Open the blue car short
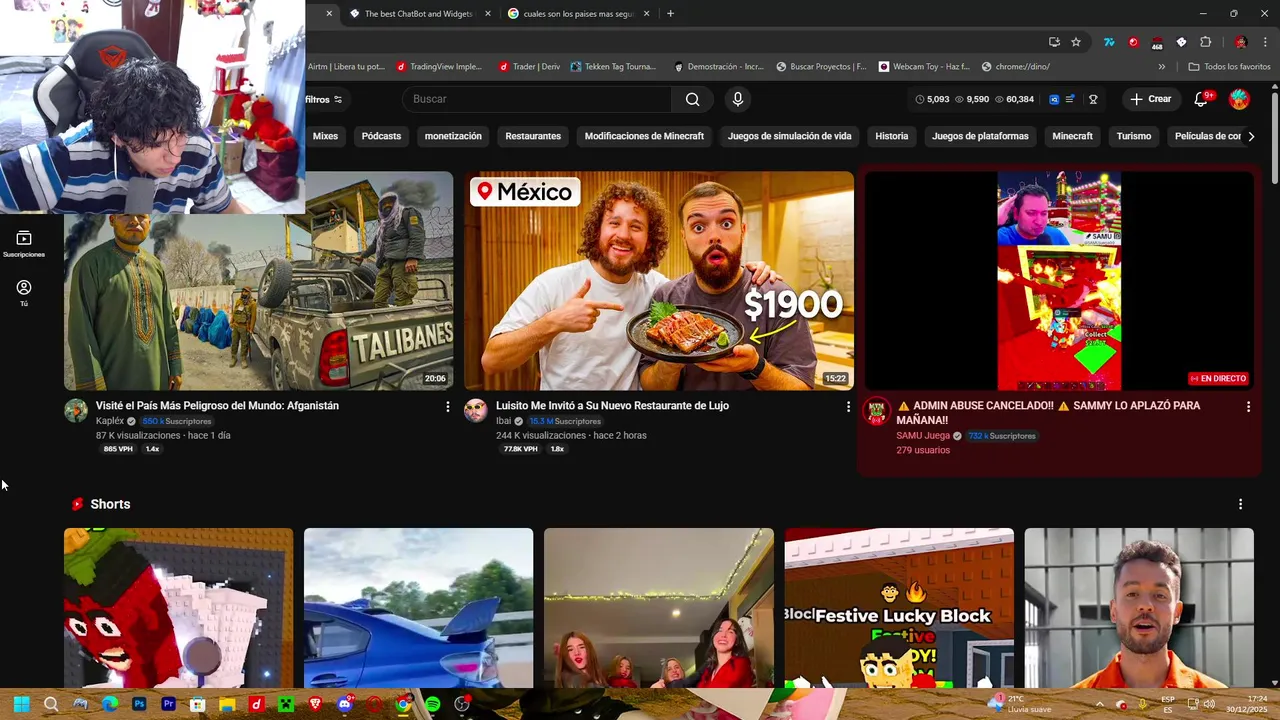This screenshot has height=720, width=1280. click(x=418, y=608)
